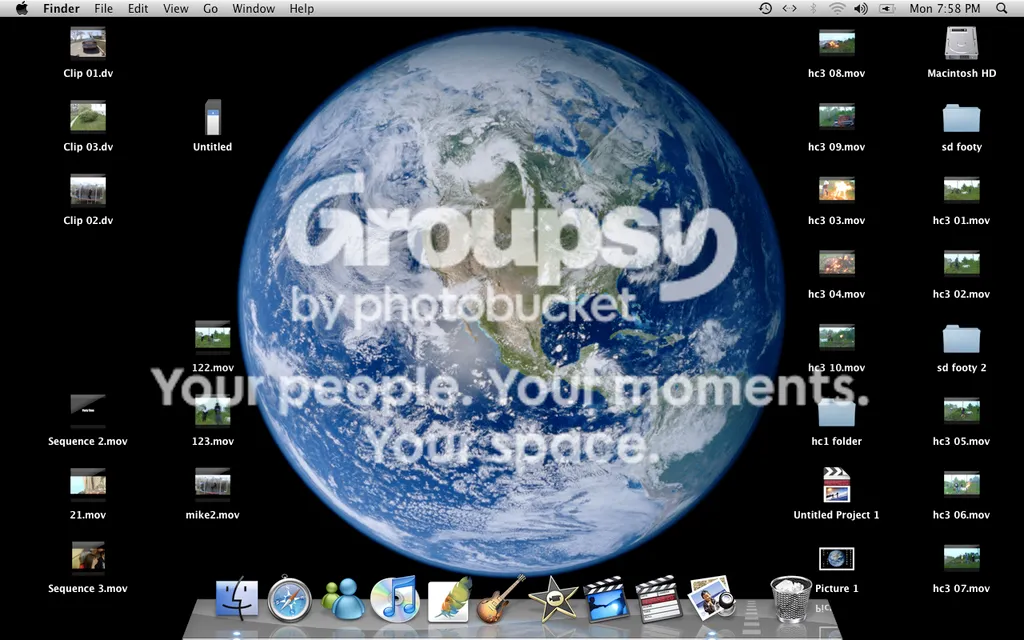
Task: Open the File menu
Action: point(103,8)
